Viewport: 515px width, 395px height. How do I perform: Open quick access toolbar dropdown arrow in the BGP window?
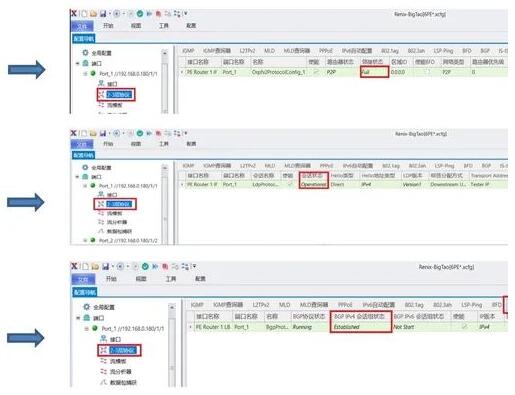point(194,266)
